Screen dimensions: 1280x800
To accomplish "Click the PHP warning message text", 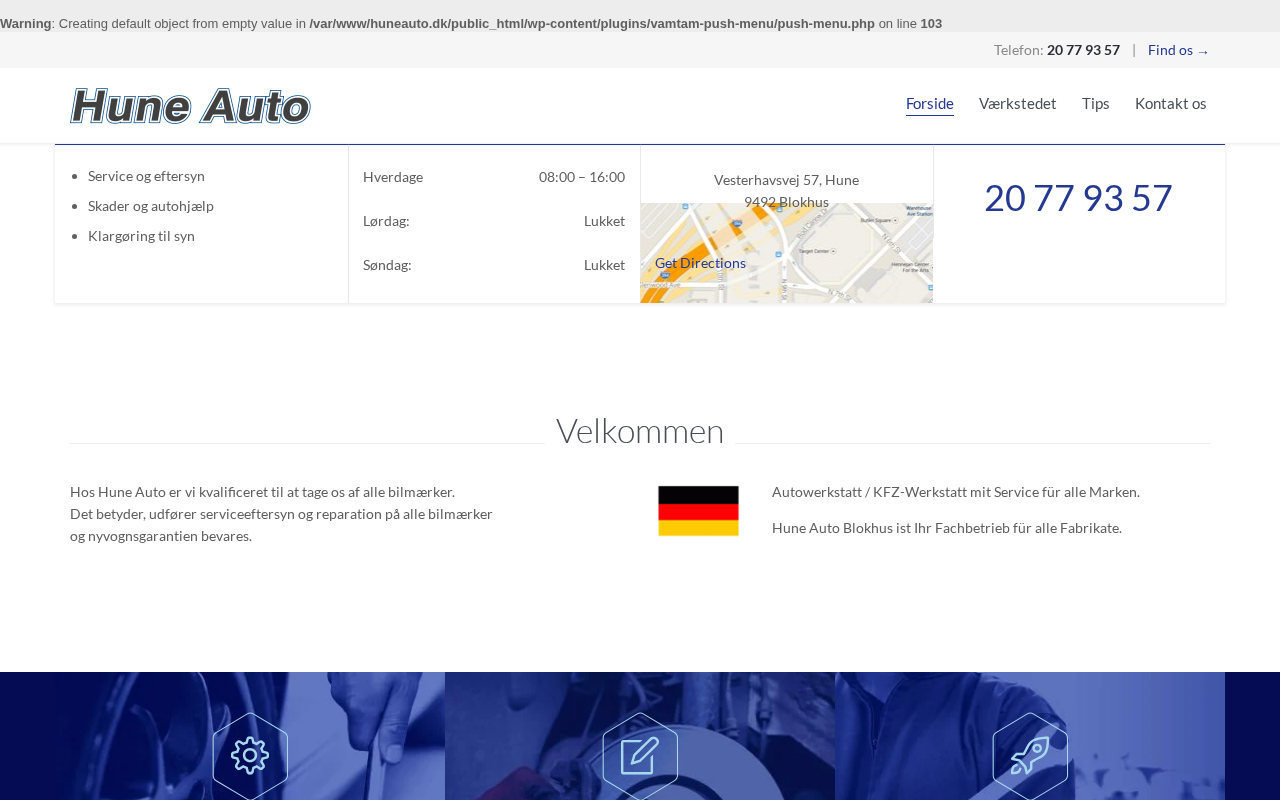I will pyautogui.click(x=471, y=23).
